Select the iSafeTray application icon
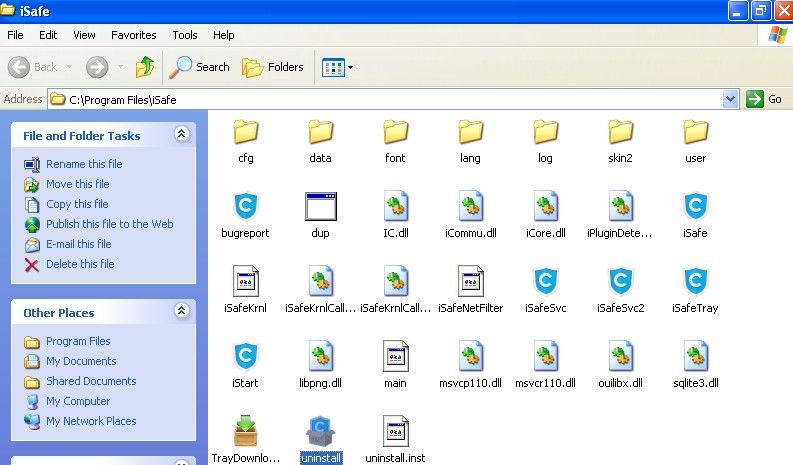793x465 pixels. (x=695, y=281)
